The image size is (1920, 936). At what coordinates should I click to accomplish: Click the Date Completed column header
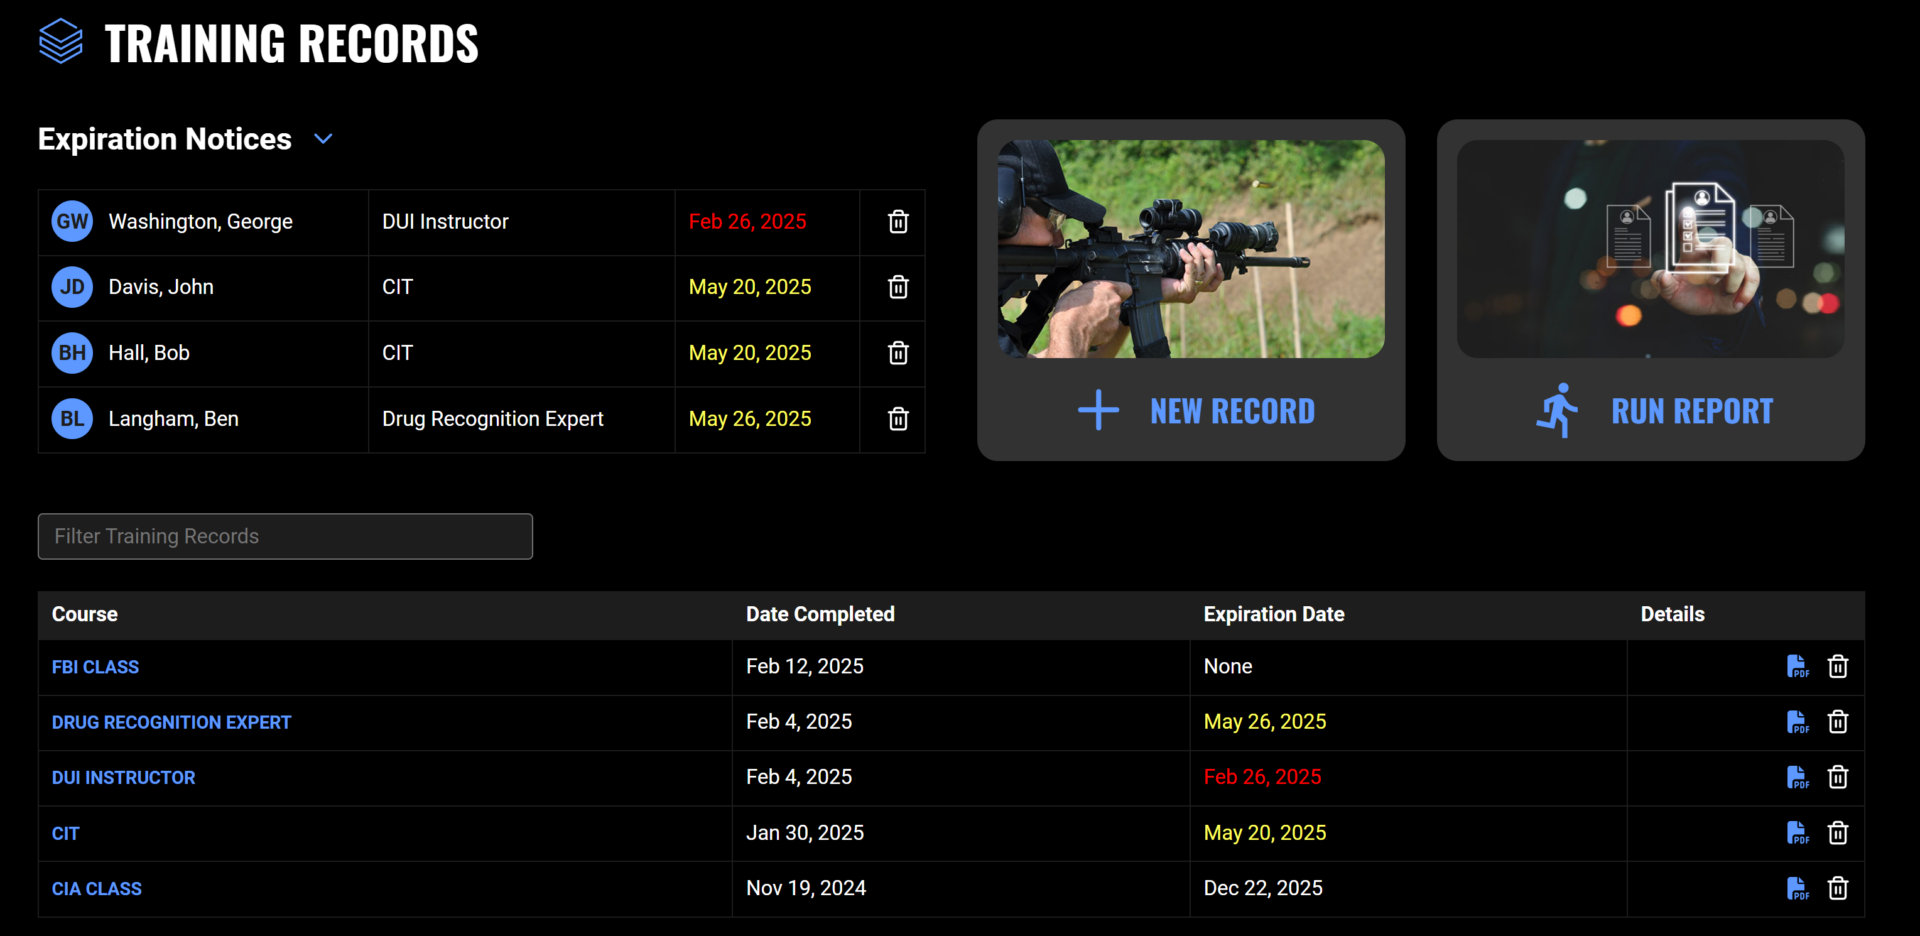820,615
